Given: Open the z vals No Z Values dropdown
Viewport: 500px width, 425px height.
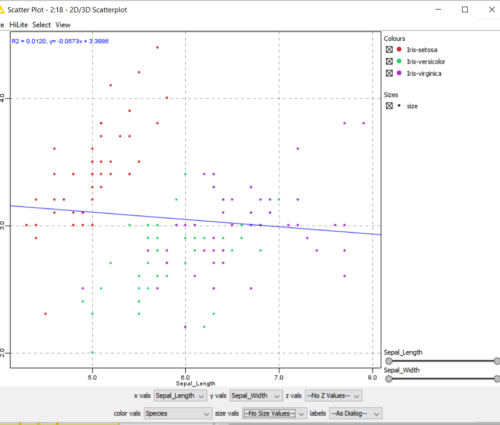Looking at the screenshot, I should click(x=333, y=396).
